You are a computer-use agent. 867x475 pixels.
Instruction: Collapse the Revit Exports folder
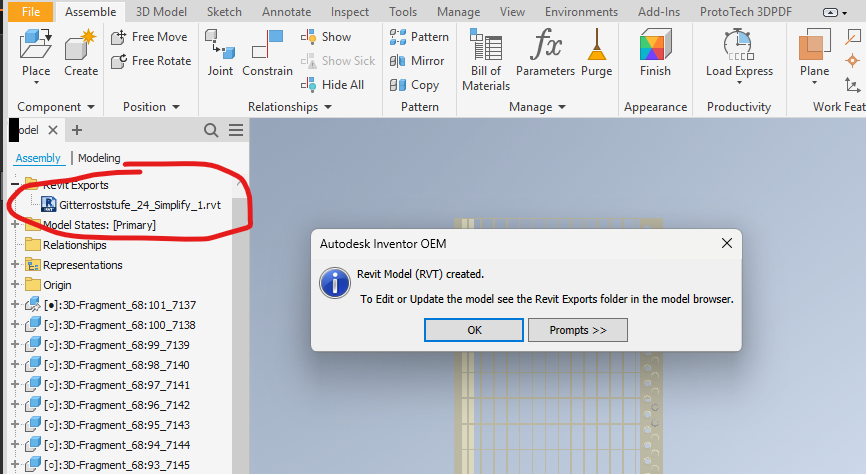click(15, 184)
